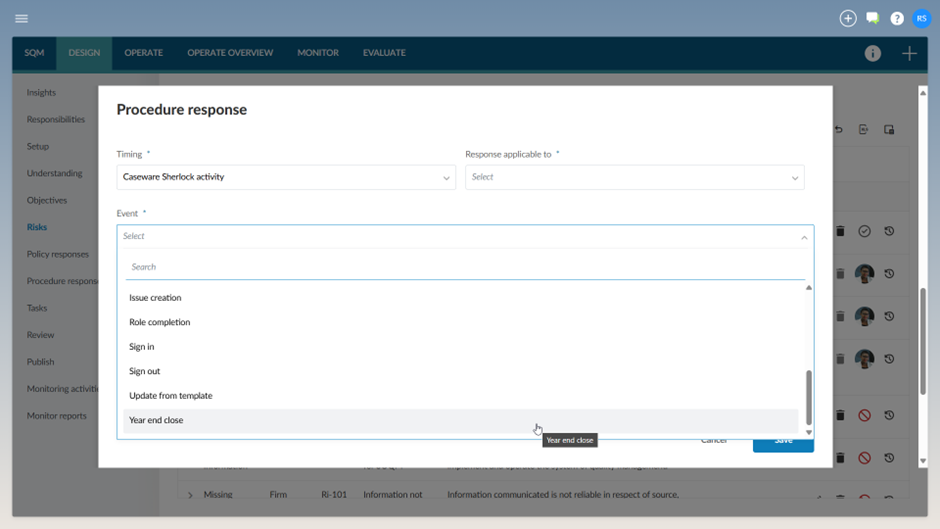Click the event list scrollbar thumb
Image resolution: width=940 pixels, height=529 pixels.
[x=809, y=397]
